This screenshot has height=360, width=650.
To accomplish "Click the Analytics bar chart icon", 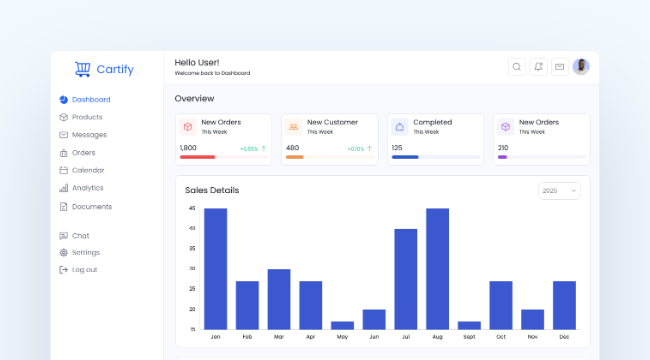I will click(63, 188).
